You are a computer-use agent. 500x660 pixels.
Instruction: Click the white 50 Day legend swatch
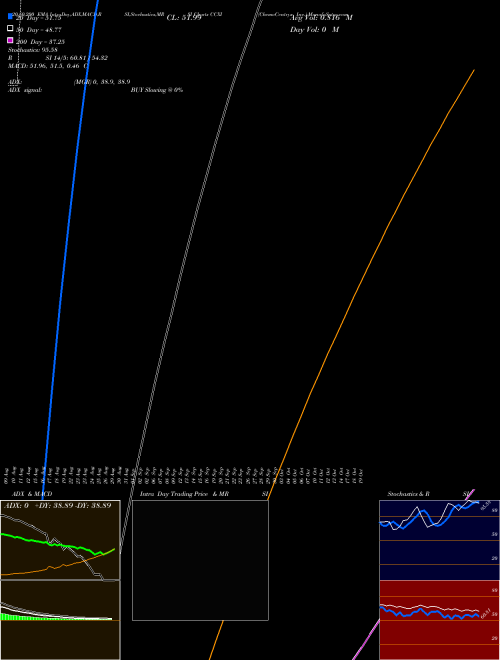[10, 28]
